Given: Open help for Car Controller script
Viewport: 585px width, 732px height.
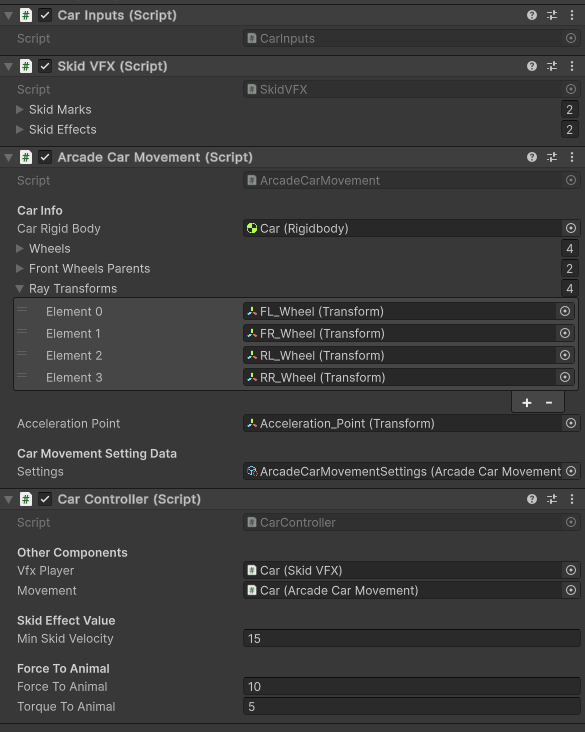Looking at the screenshot, I should [x=532, y=499].
